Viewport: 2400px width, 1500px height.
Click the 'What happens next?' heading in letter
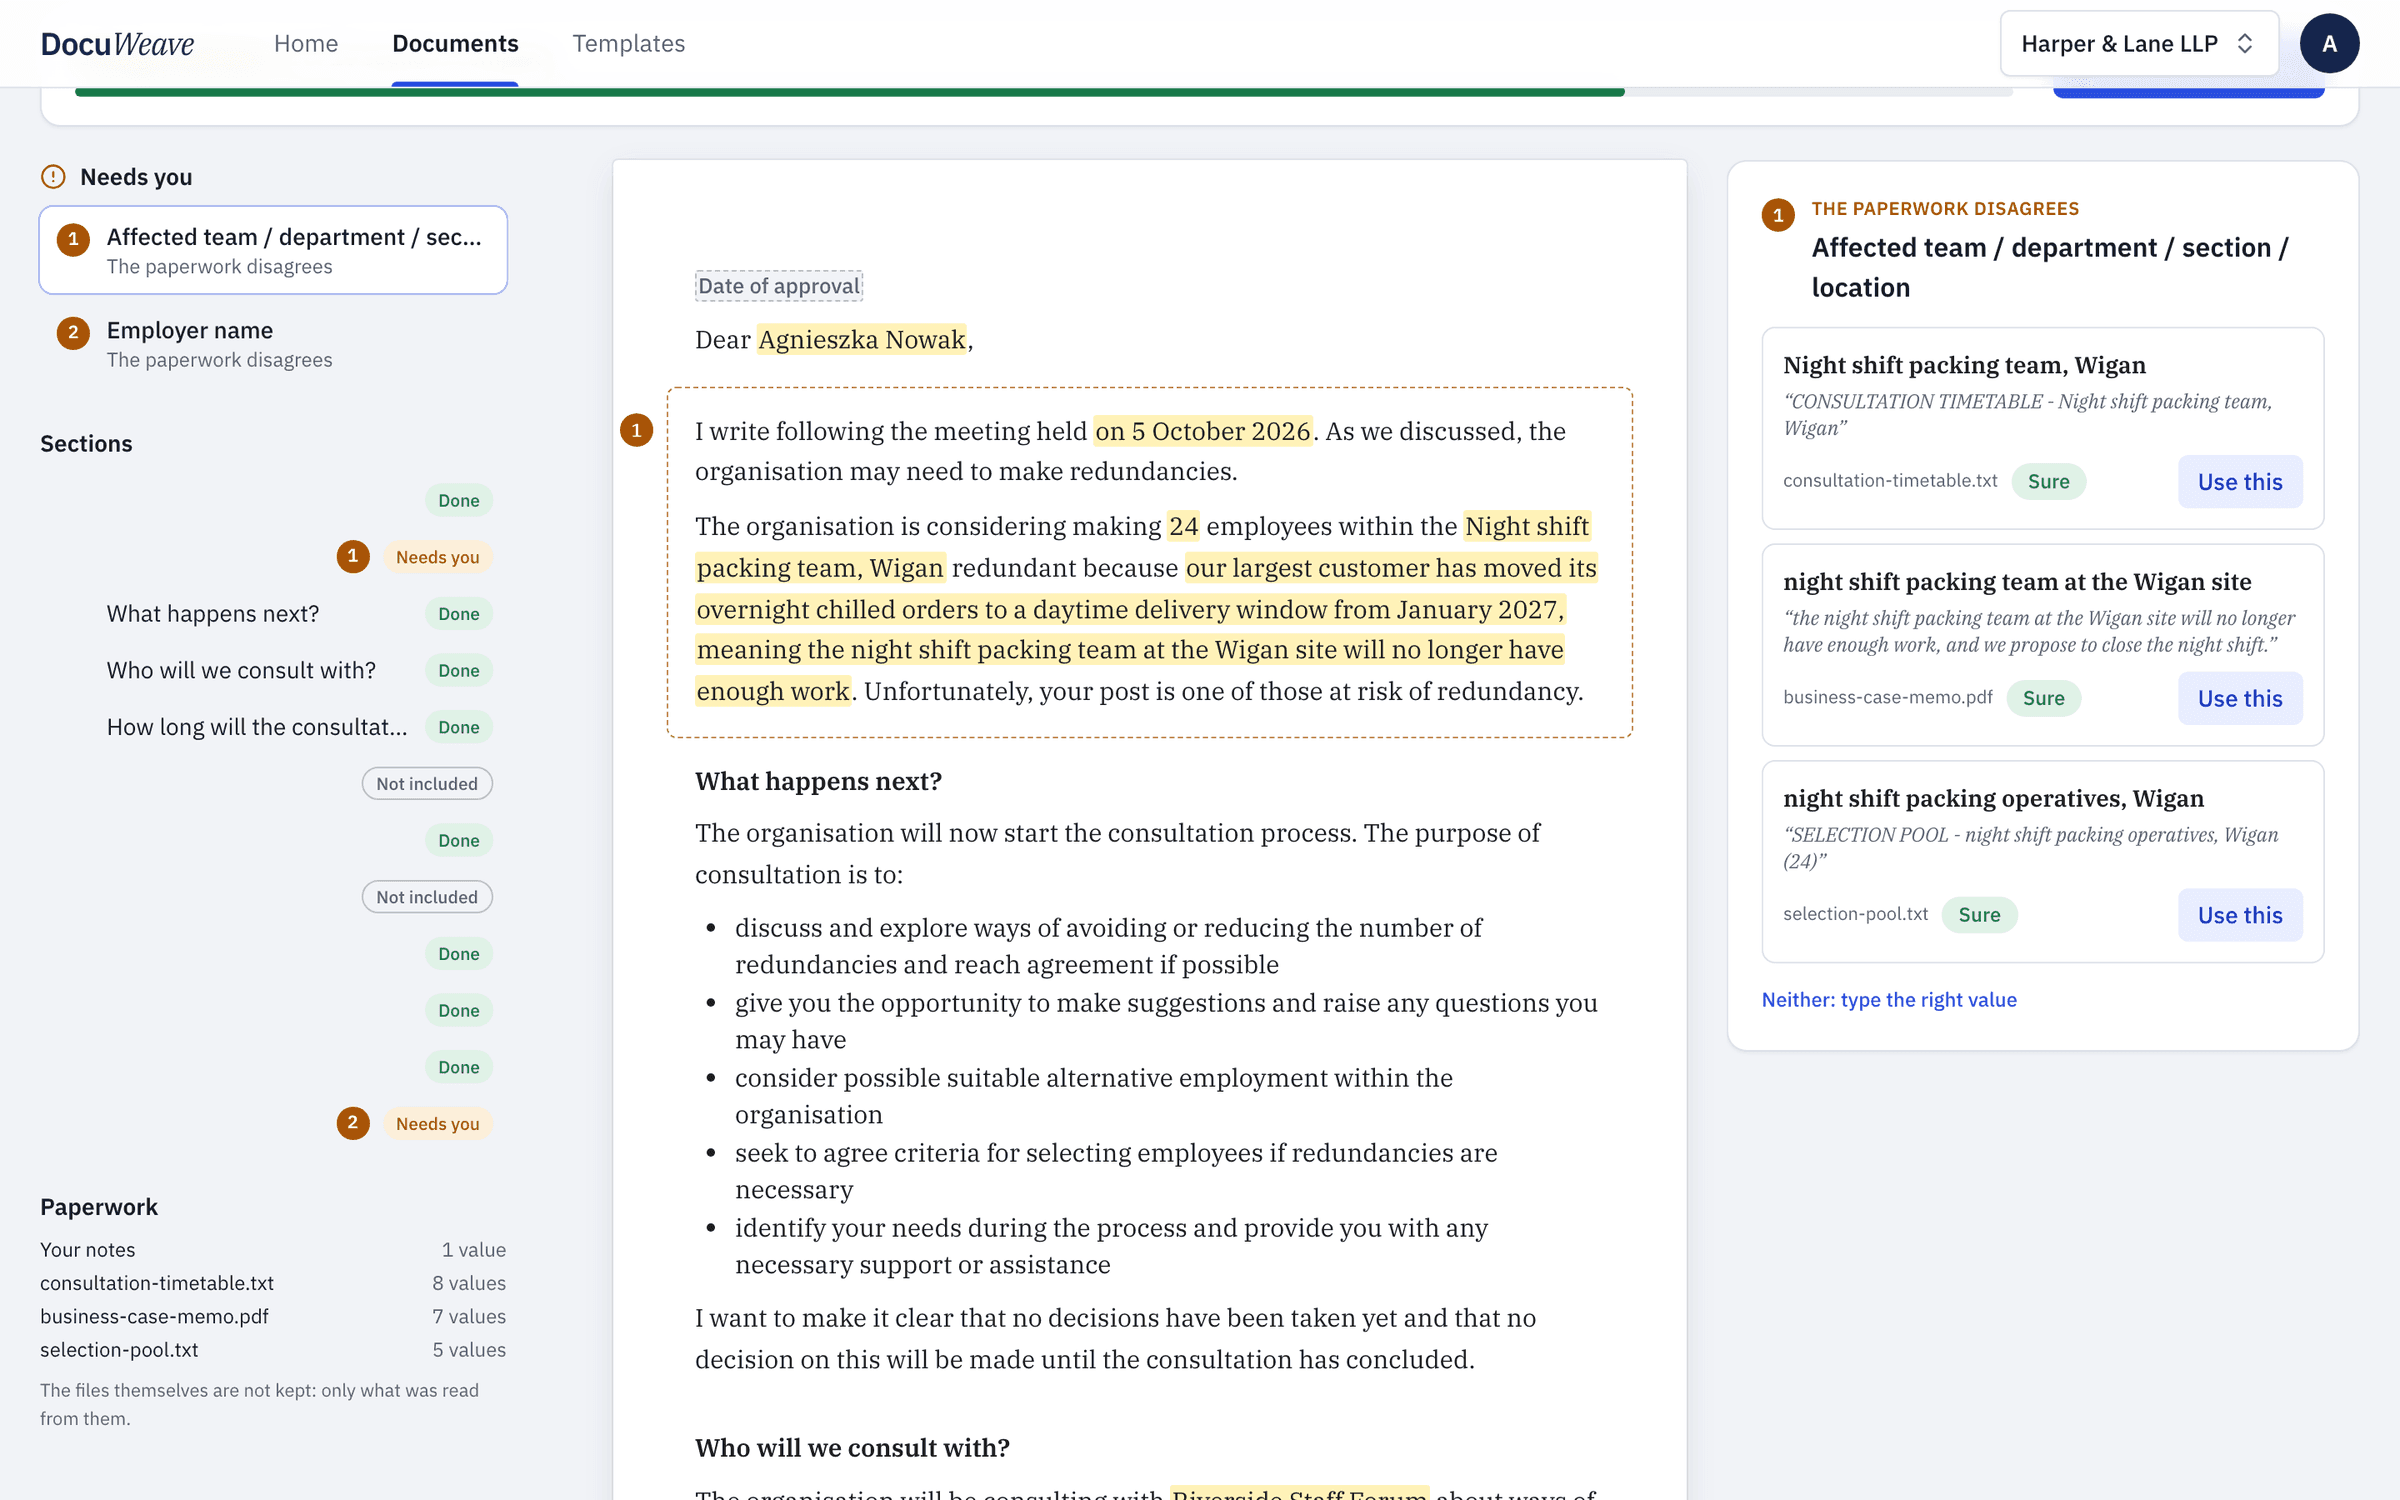coord(818,781)
